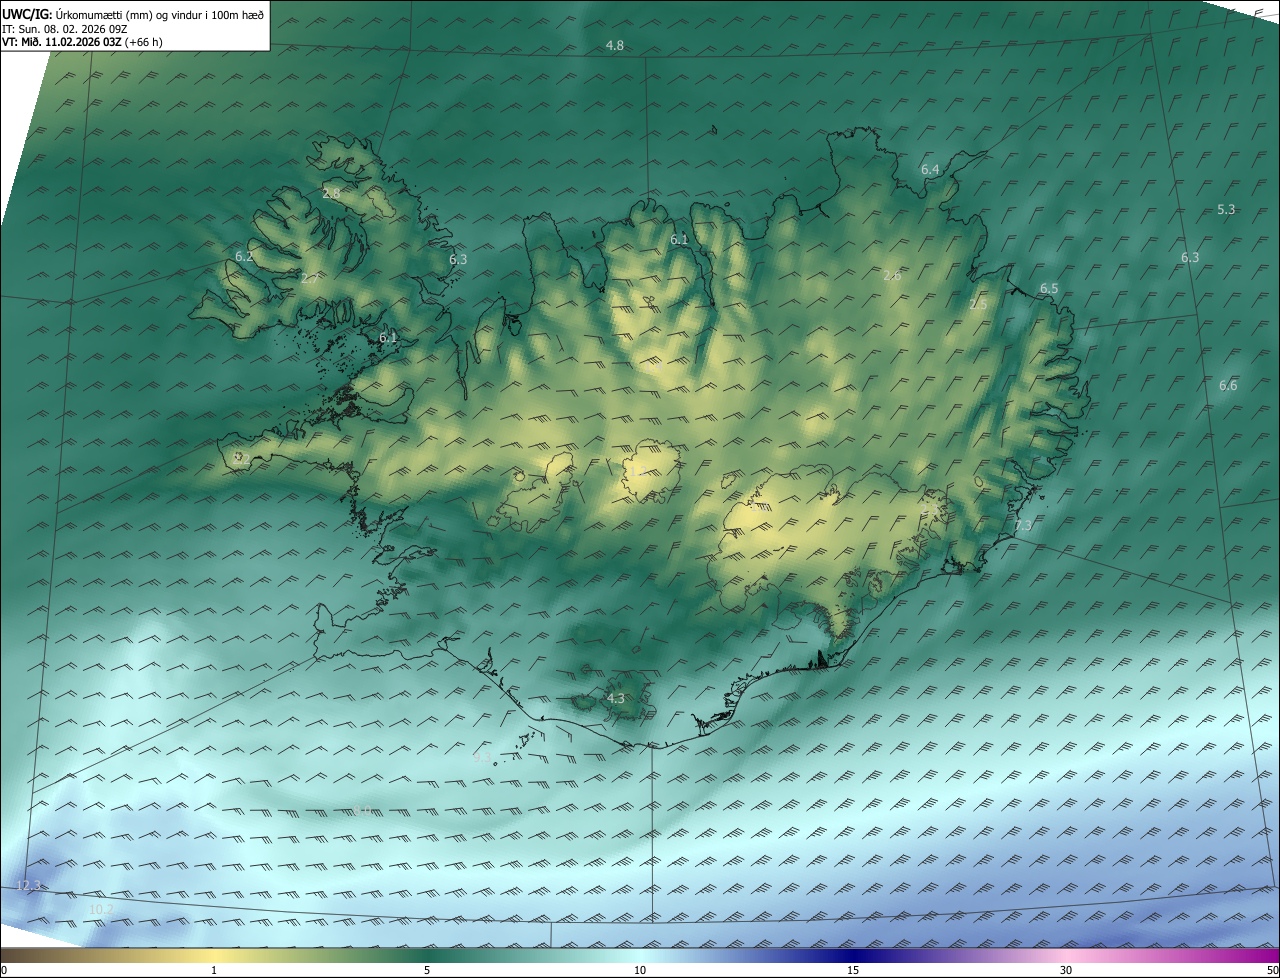Click the '50' tick on the color scale
The width and height of the screenshot is (1280, 978).
pyautogui.click(x=1271, y=970)
